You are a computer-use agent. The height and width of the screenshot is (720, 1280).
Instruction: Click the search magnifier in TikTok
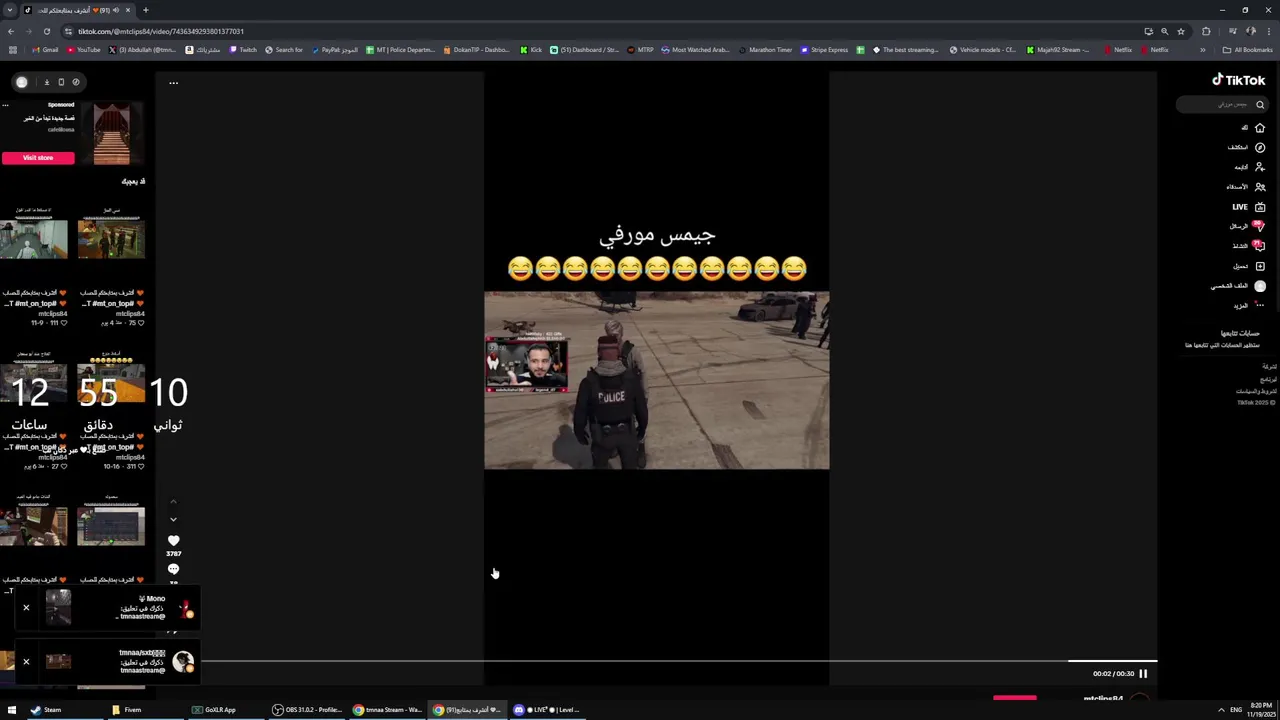pyautogui.click(x=1259, y=104)
